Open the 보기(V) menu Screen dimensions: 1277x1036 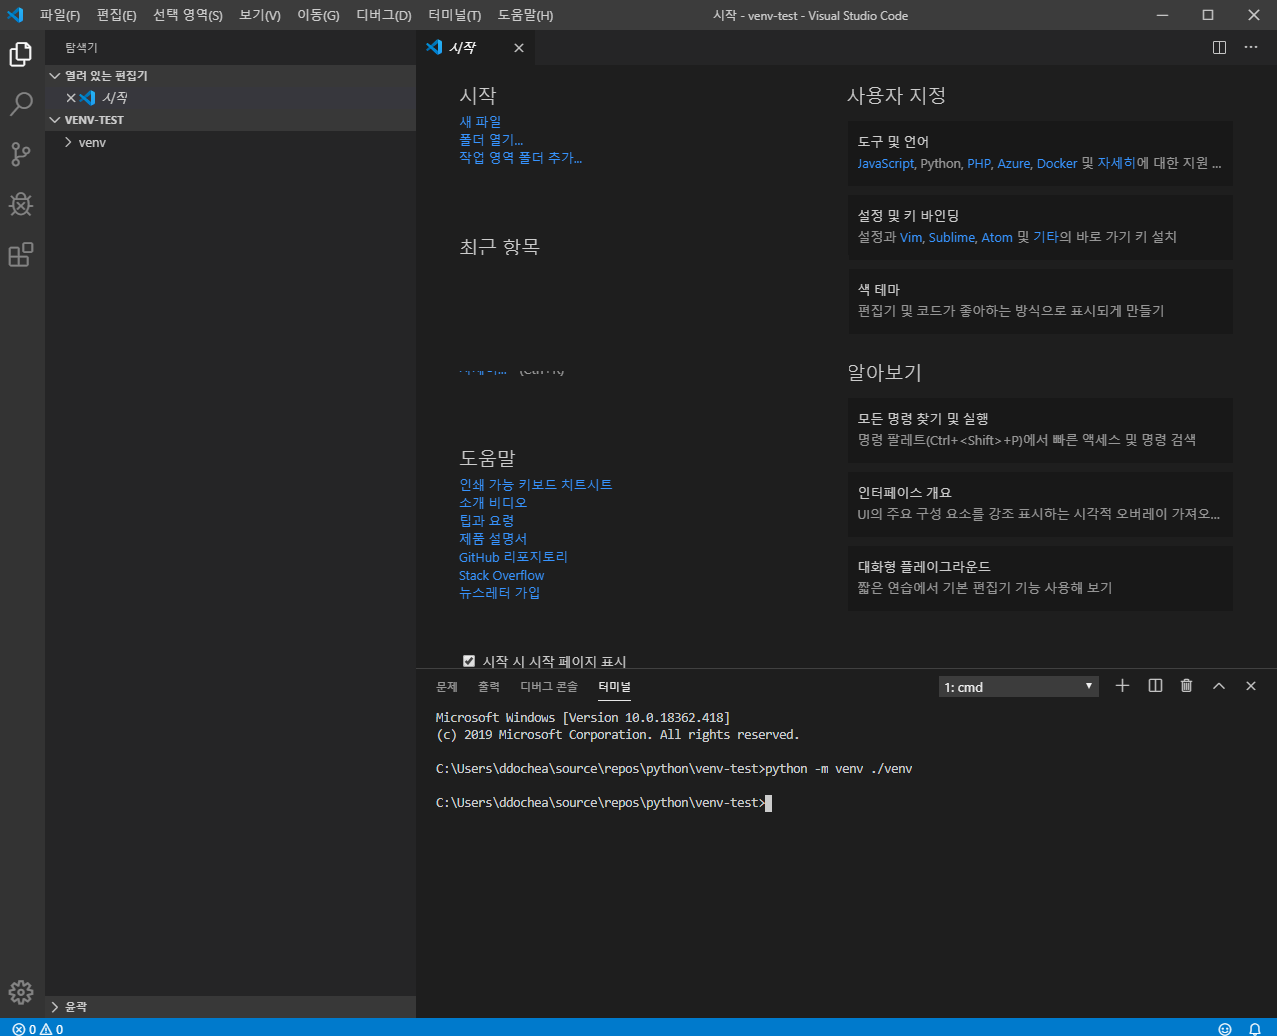tap(260, 15)
